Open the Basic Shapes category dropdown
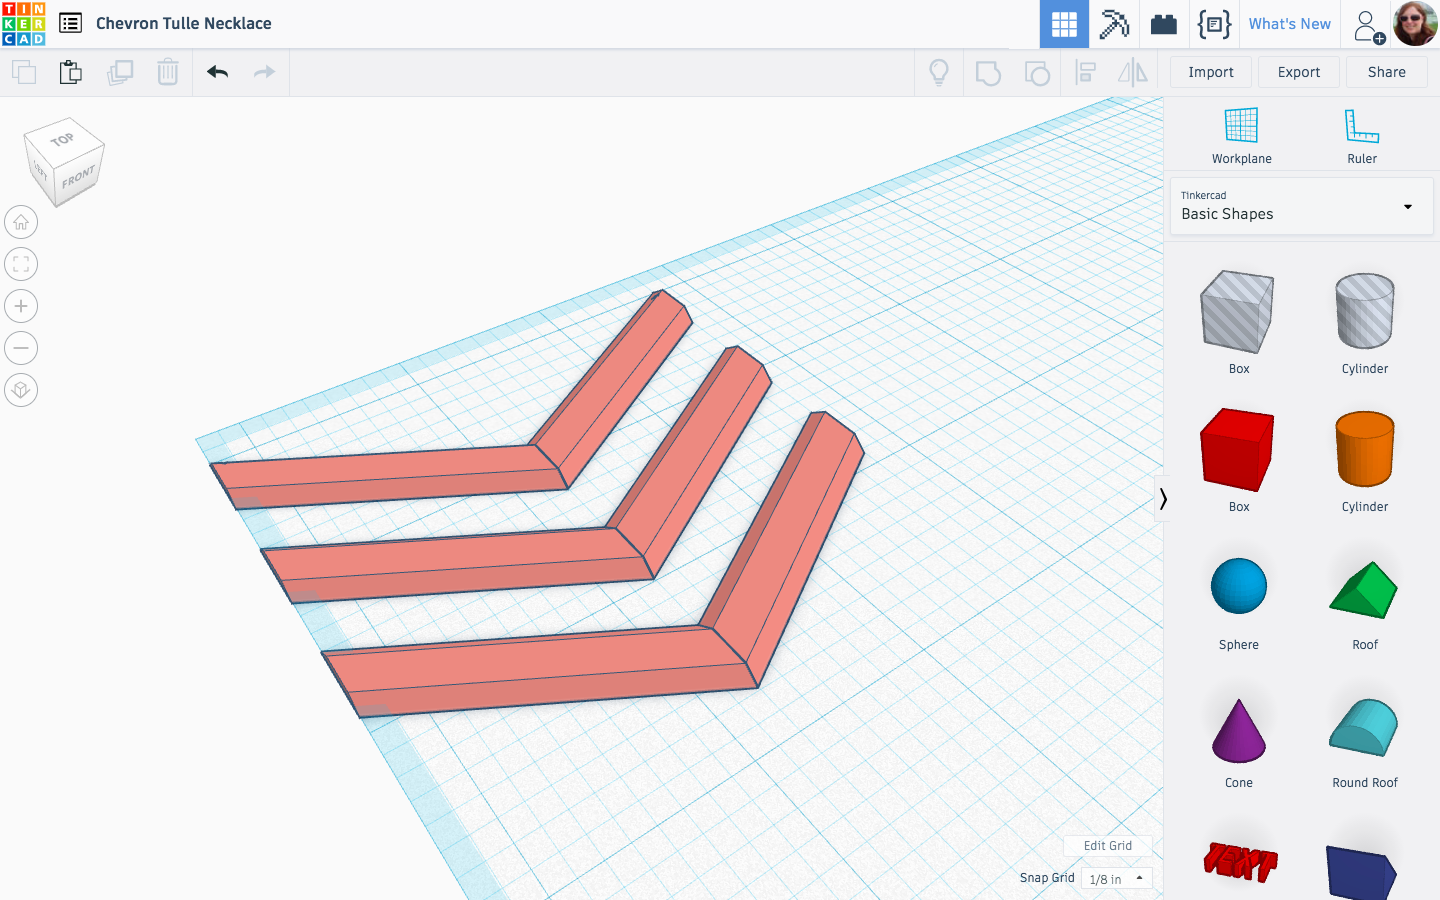Viewport: 1440px width, 900px height. (x=1301, y=207)
